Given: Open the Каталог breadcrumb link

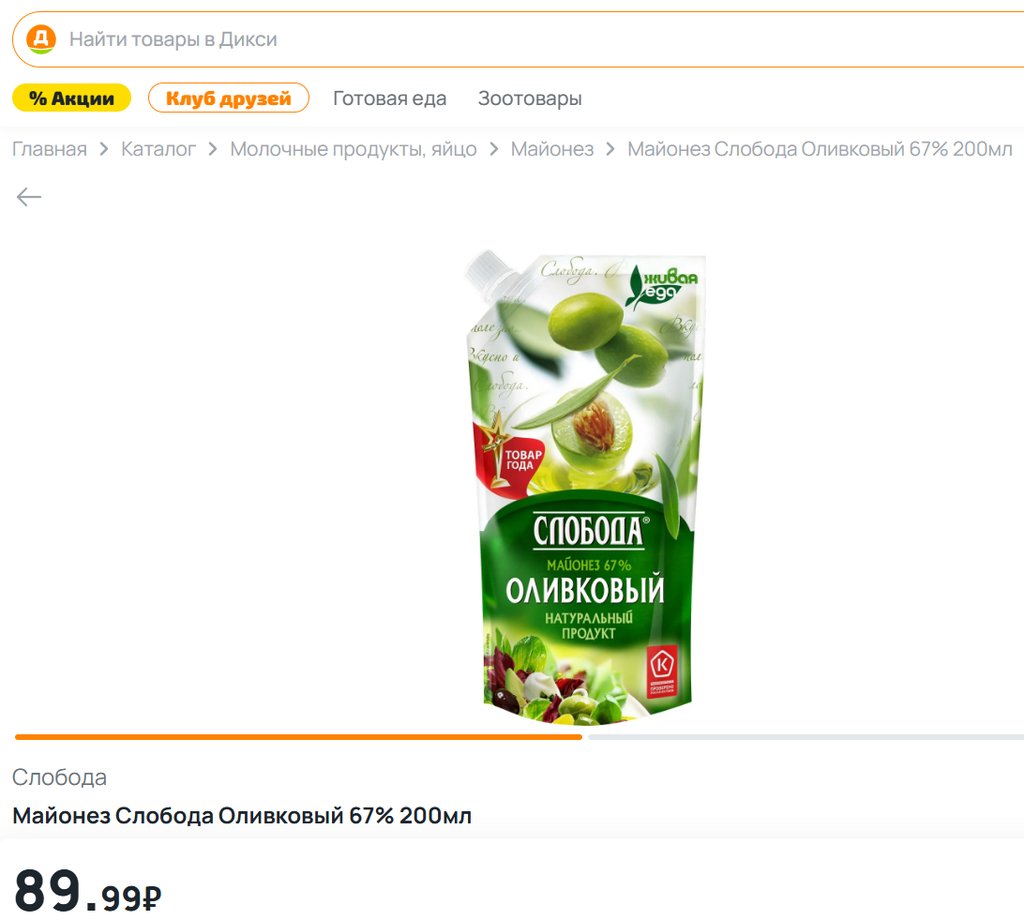Looking at the screenshot, I should click(158, 149).
